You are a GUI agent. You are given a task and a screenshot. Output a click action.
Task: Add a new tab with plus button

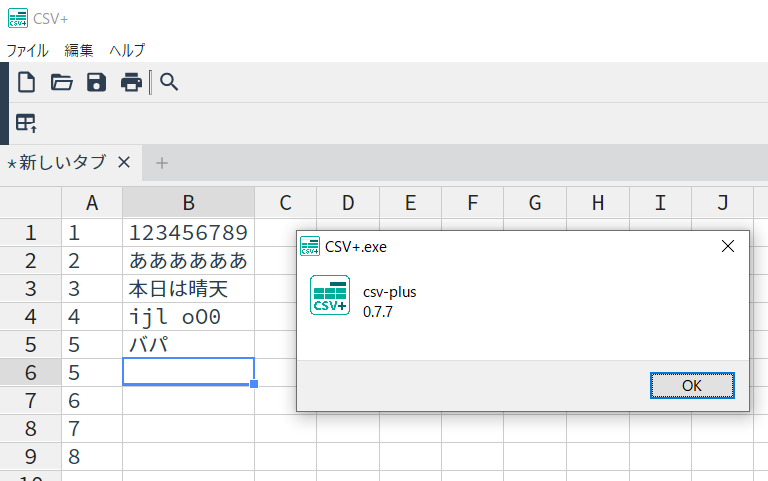(162, 163)
